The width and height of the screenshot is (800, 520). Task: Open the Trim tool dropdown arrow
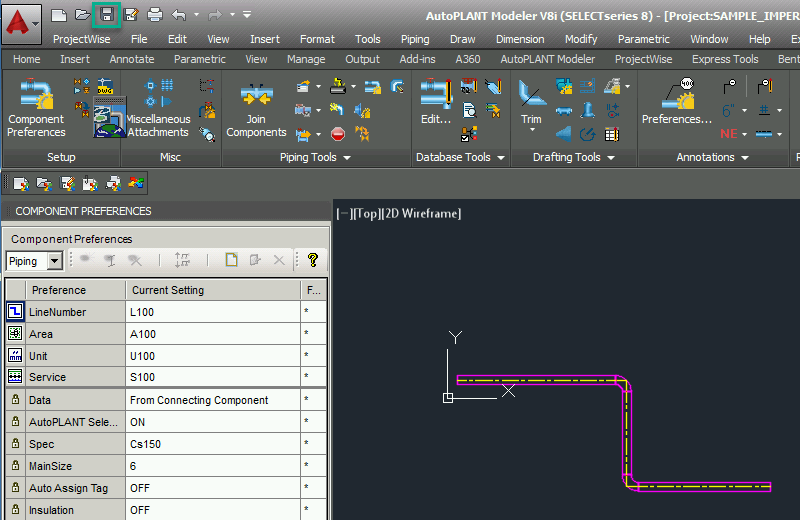tap(532, 130)
